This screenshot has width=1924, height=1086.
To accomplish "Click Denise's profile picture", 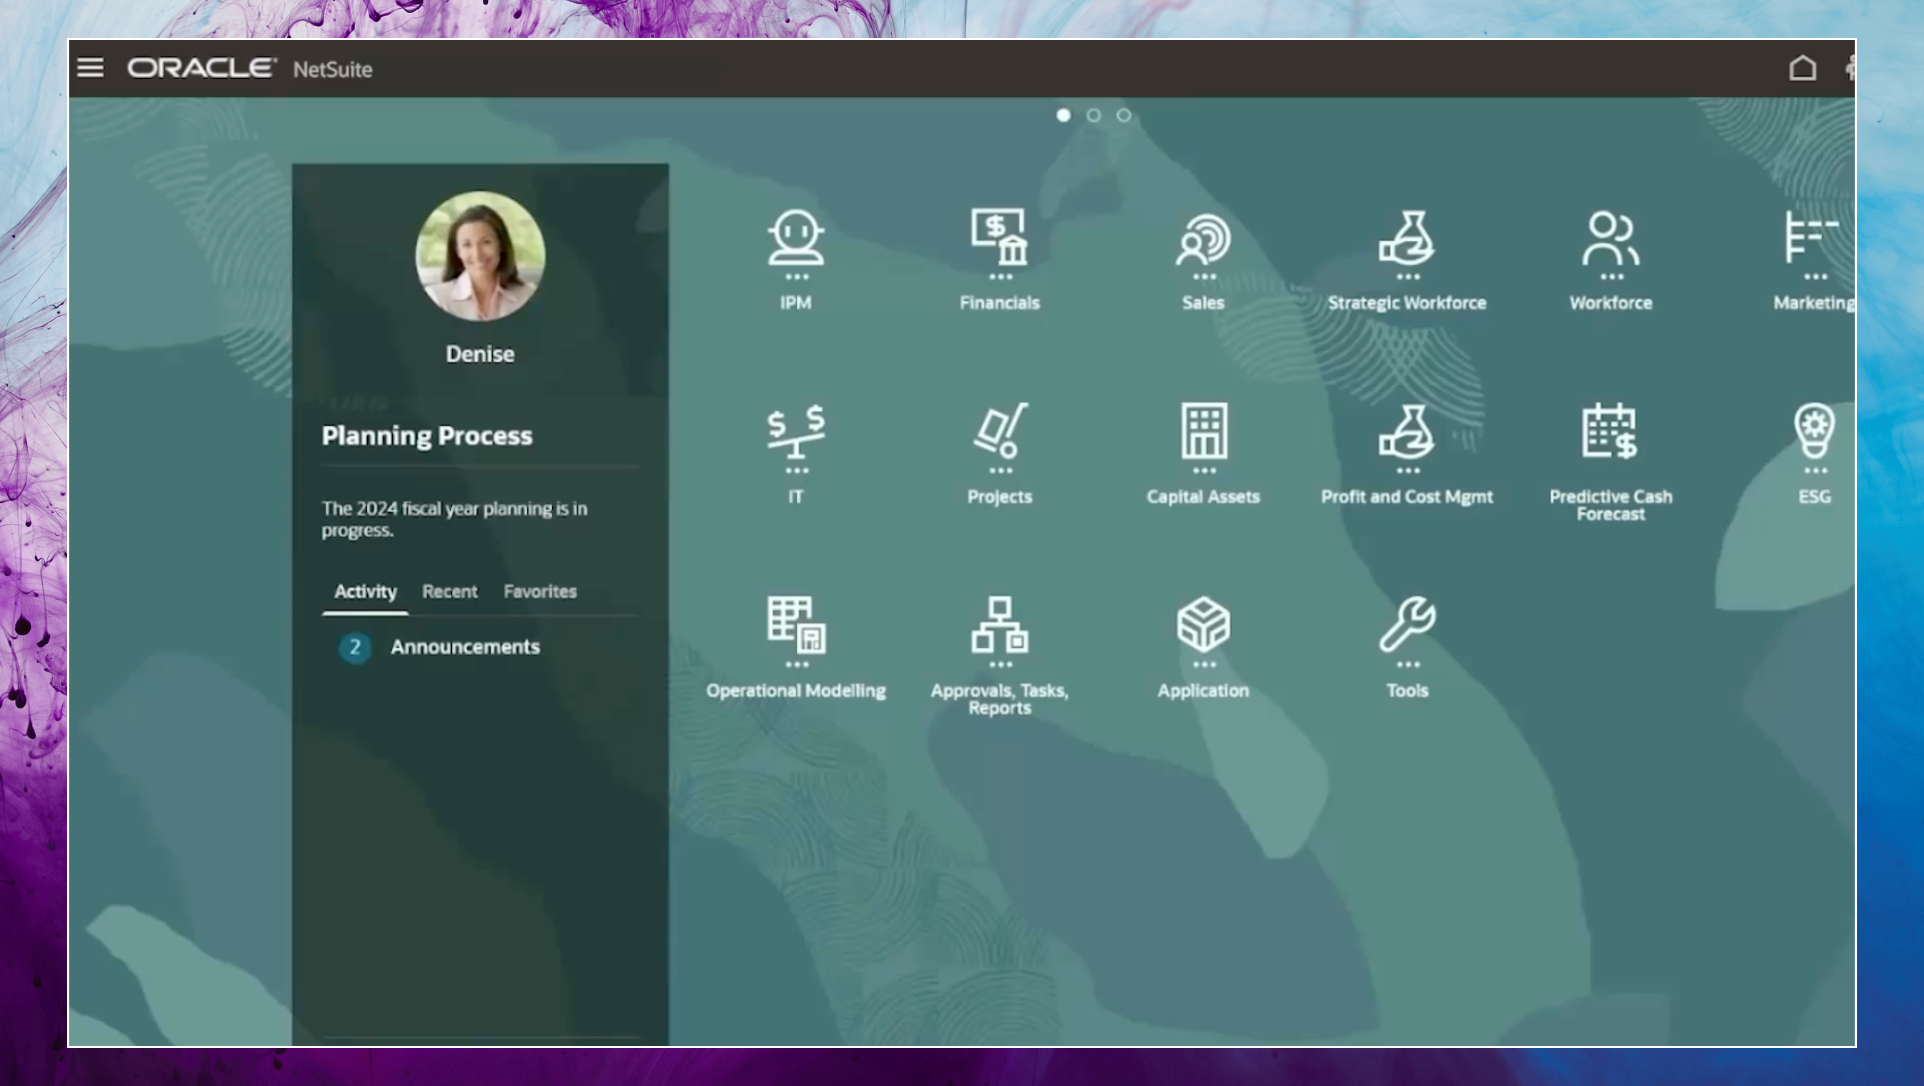I will click(x=480, y=256).
